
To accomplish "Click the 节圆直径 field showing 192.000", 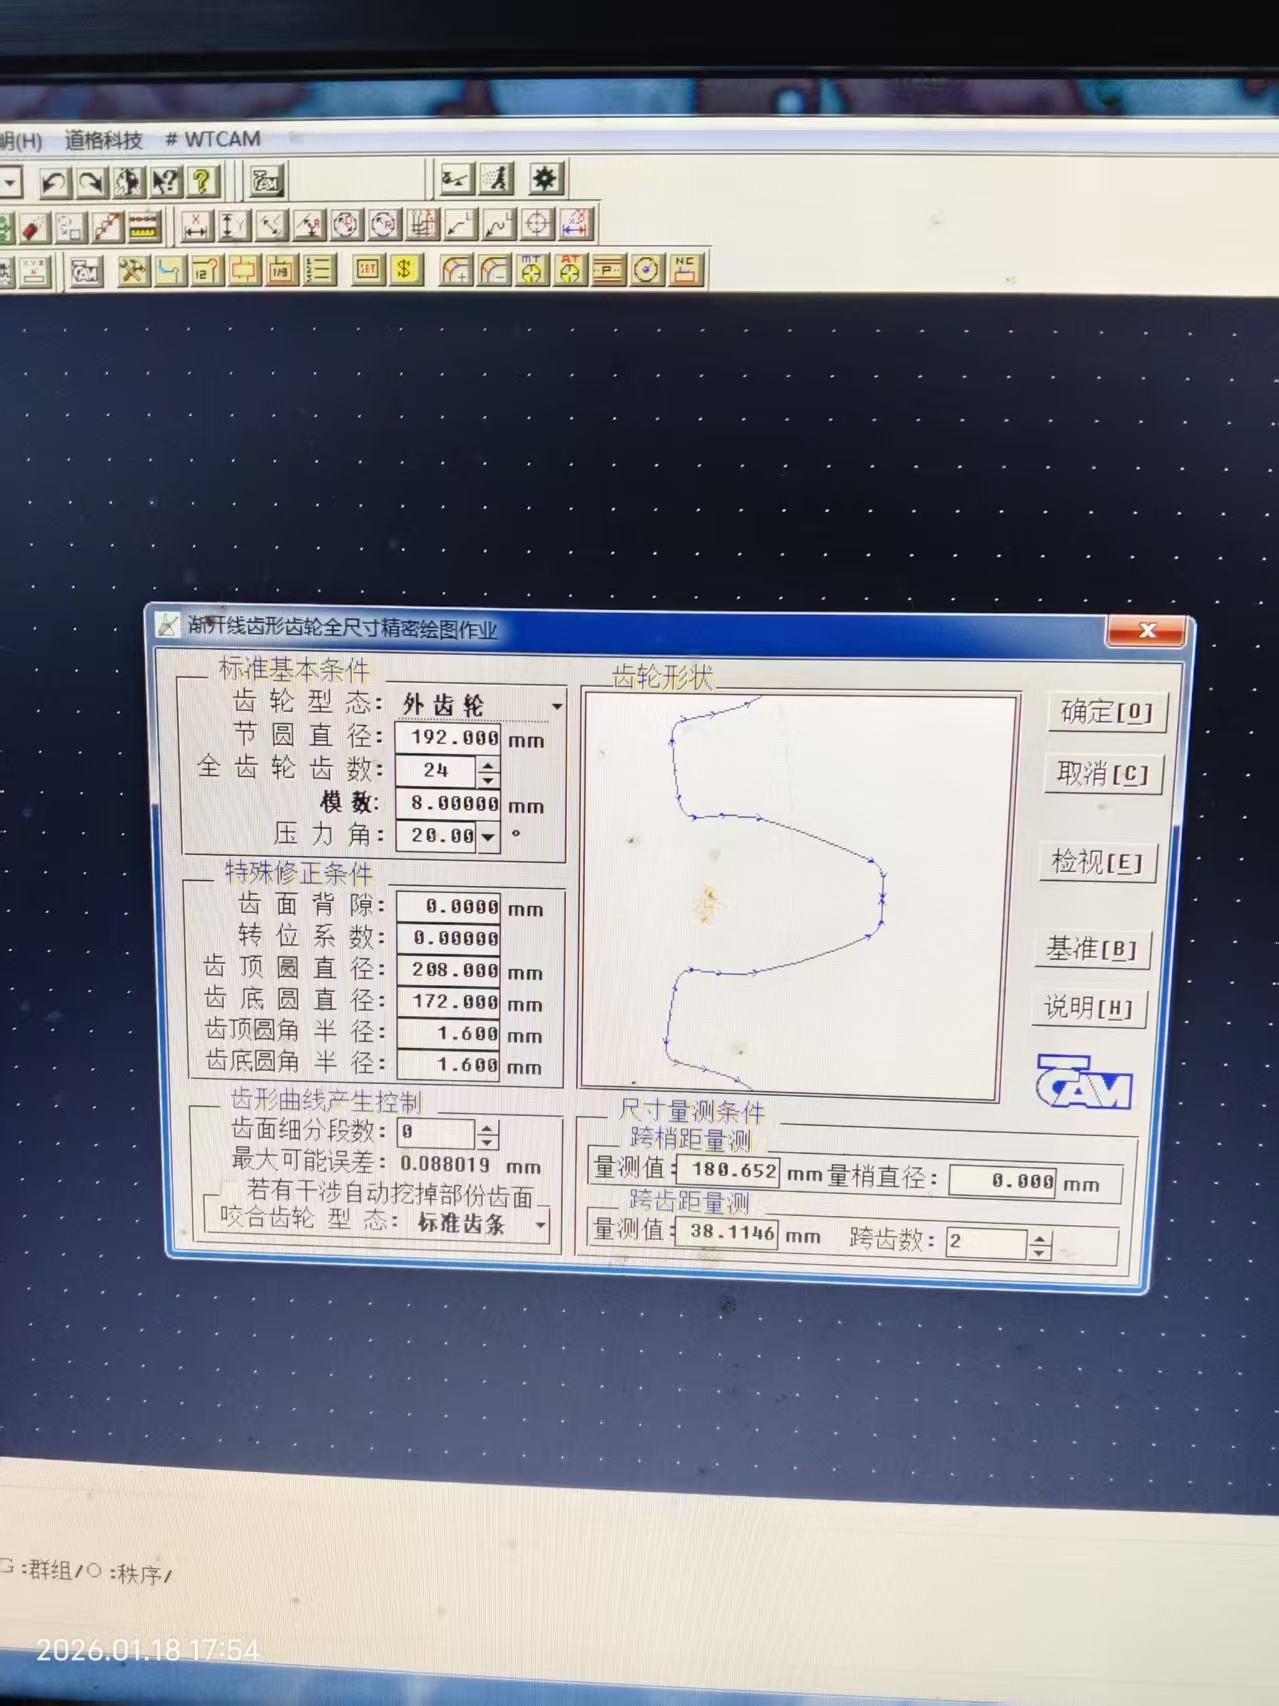I will (449, 738).
